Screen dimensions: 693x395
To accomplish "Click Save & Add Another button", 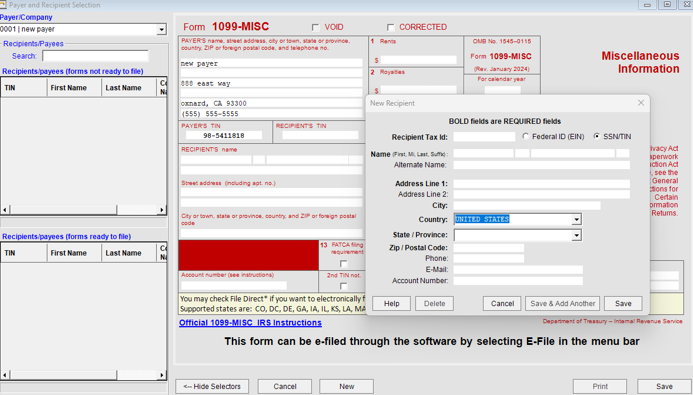I will coord(562,304).
